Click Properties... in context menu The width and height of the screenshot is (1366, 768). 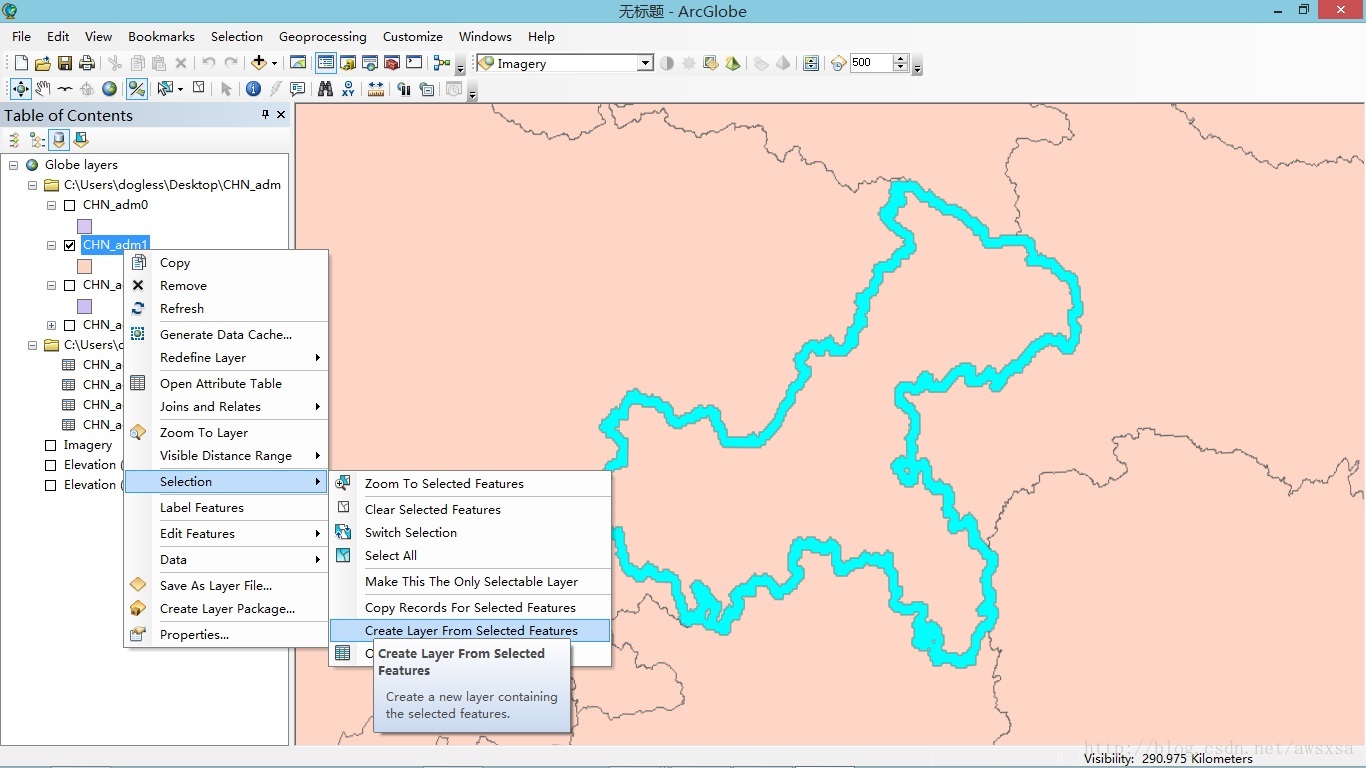pyautogui.click(x=226, y=635)
